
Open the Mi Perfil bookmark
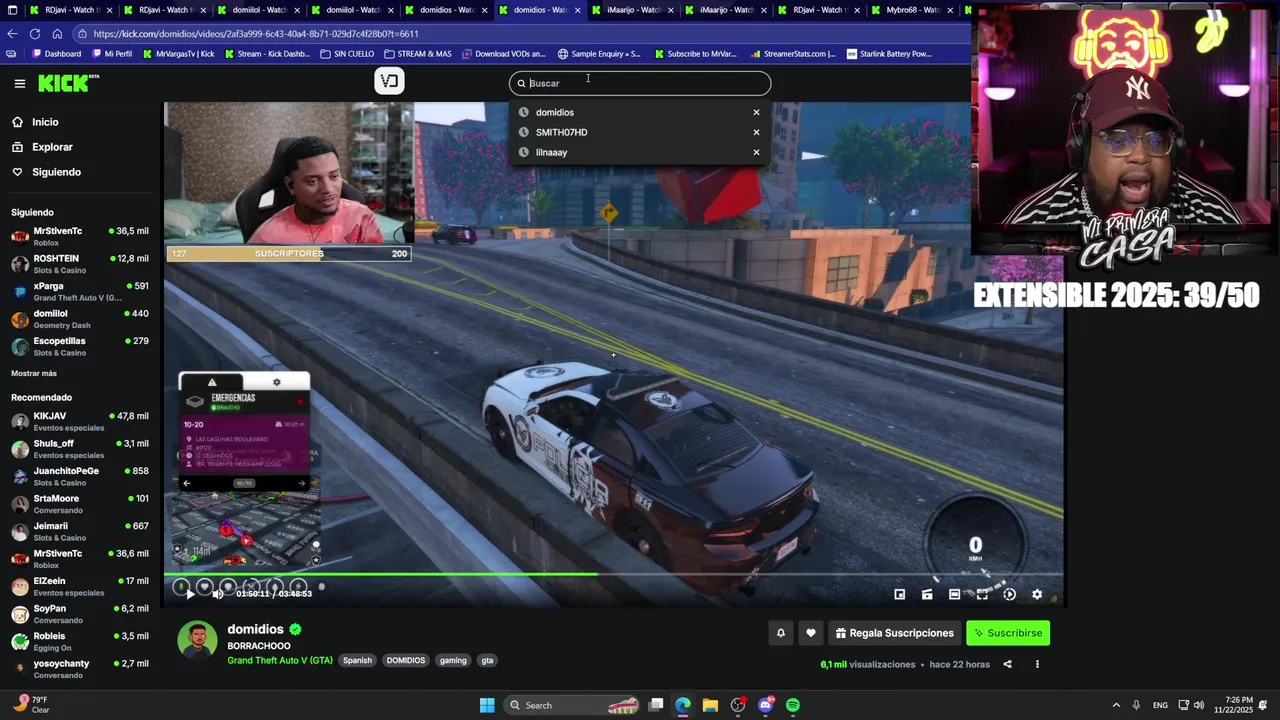click(x=112, y=54)
